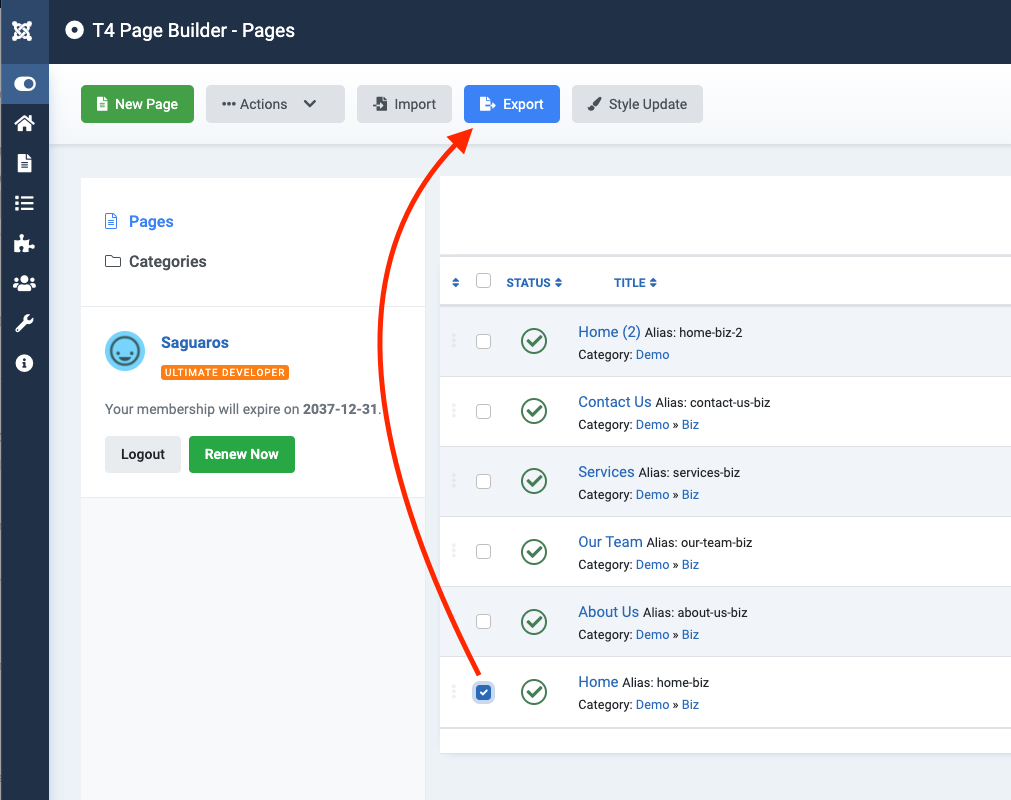The image size is (1011, 800).
Task: Uncheck the Home page row checkbox
Action: click(484, 692)
